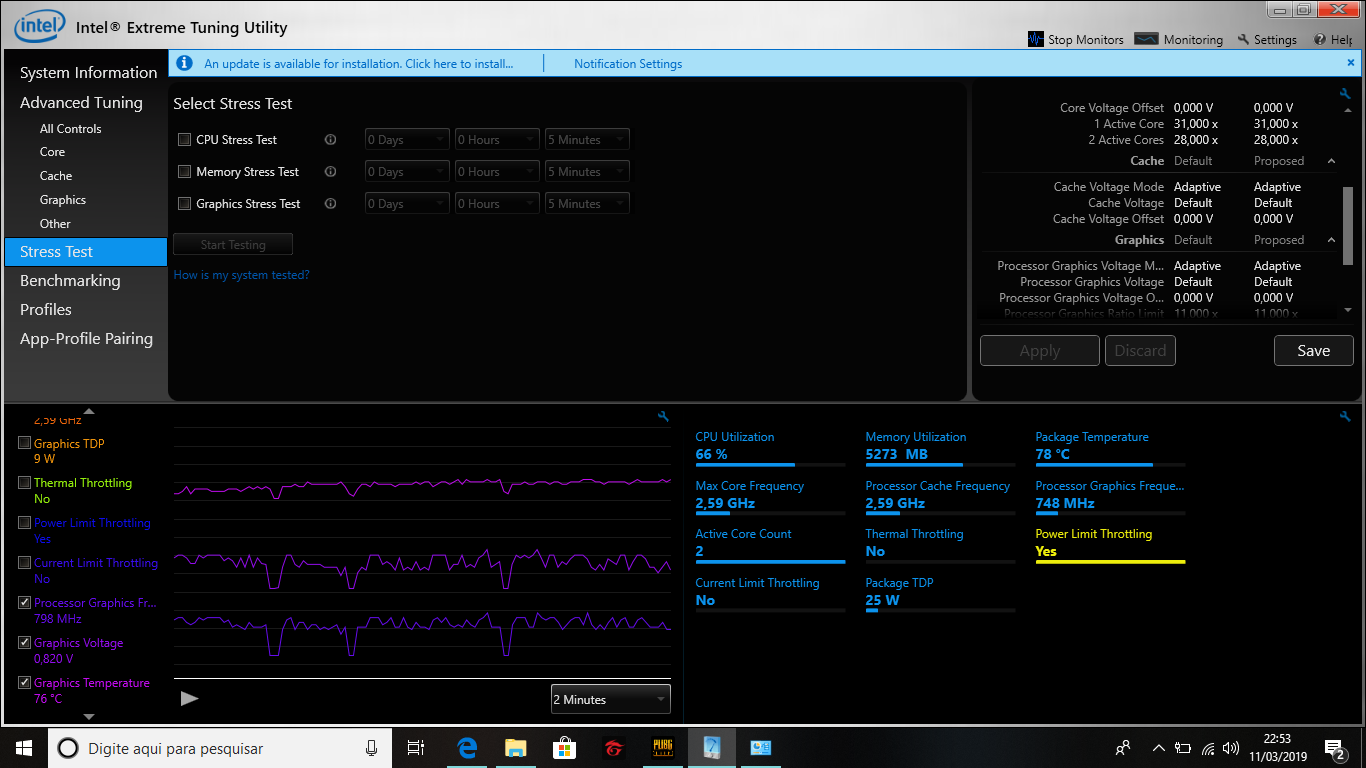Launch Microsoft Edge from the taskbar

pyautogui.click(x=467, y=748)
